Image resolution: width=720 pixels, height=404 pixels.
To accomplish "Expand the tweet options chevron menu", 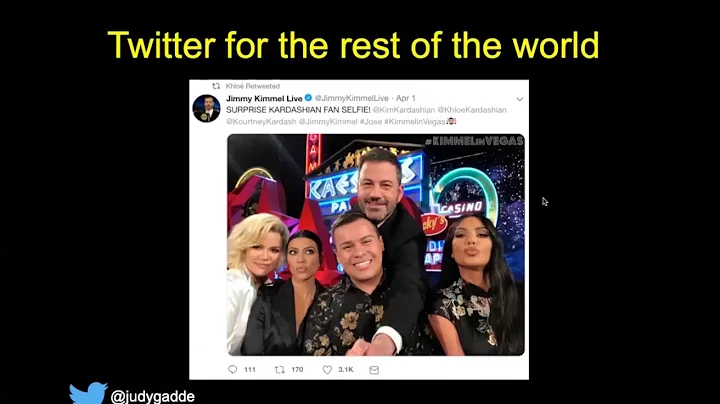I will [x=520, y=99].
